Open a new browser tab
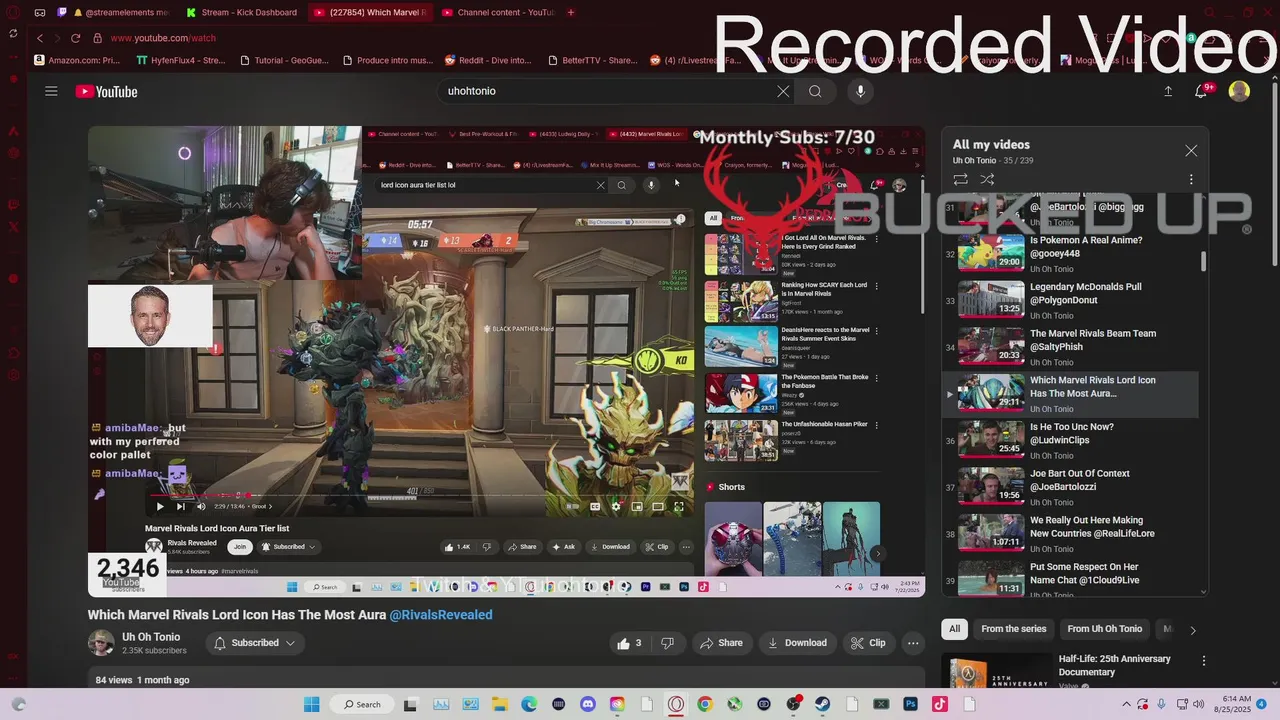The image size is (1280, 720). click(571, 12)
